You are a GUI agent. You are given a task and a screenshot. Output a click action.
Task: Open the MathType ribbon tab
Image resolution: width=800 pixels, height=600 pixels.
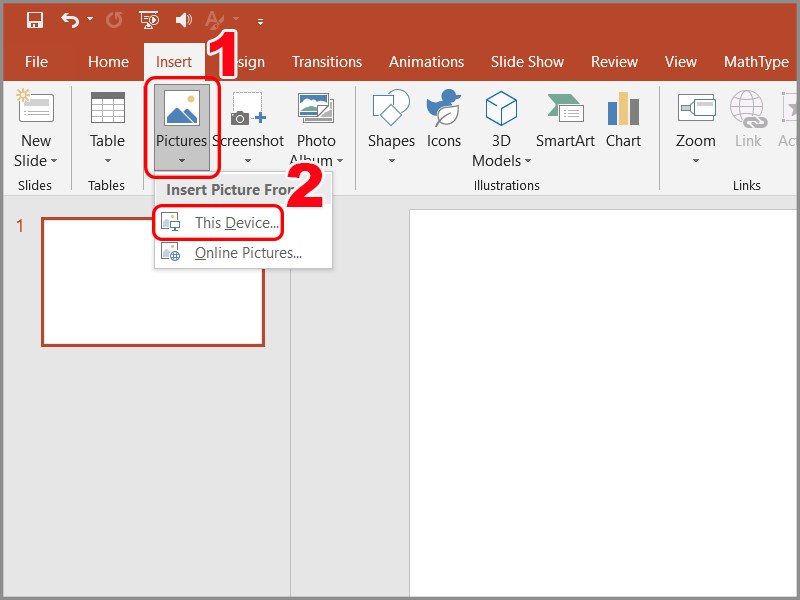point(756,61)
